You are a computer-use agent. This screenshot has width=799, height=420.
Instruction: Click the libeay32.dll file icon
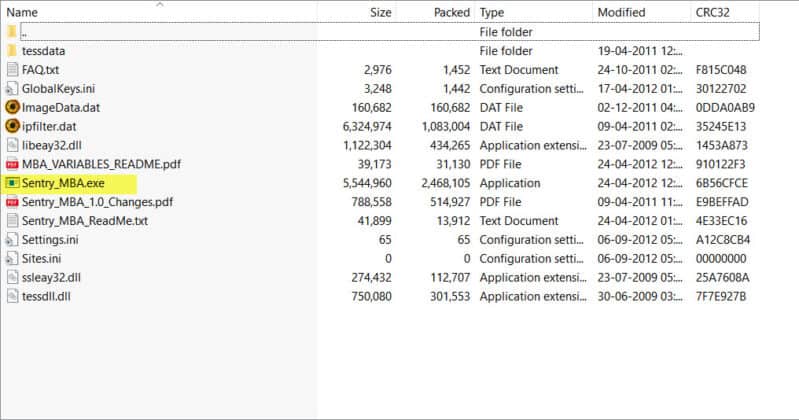[x=12, y=145]
